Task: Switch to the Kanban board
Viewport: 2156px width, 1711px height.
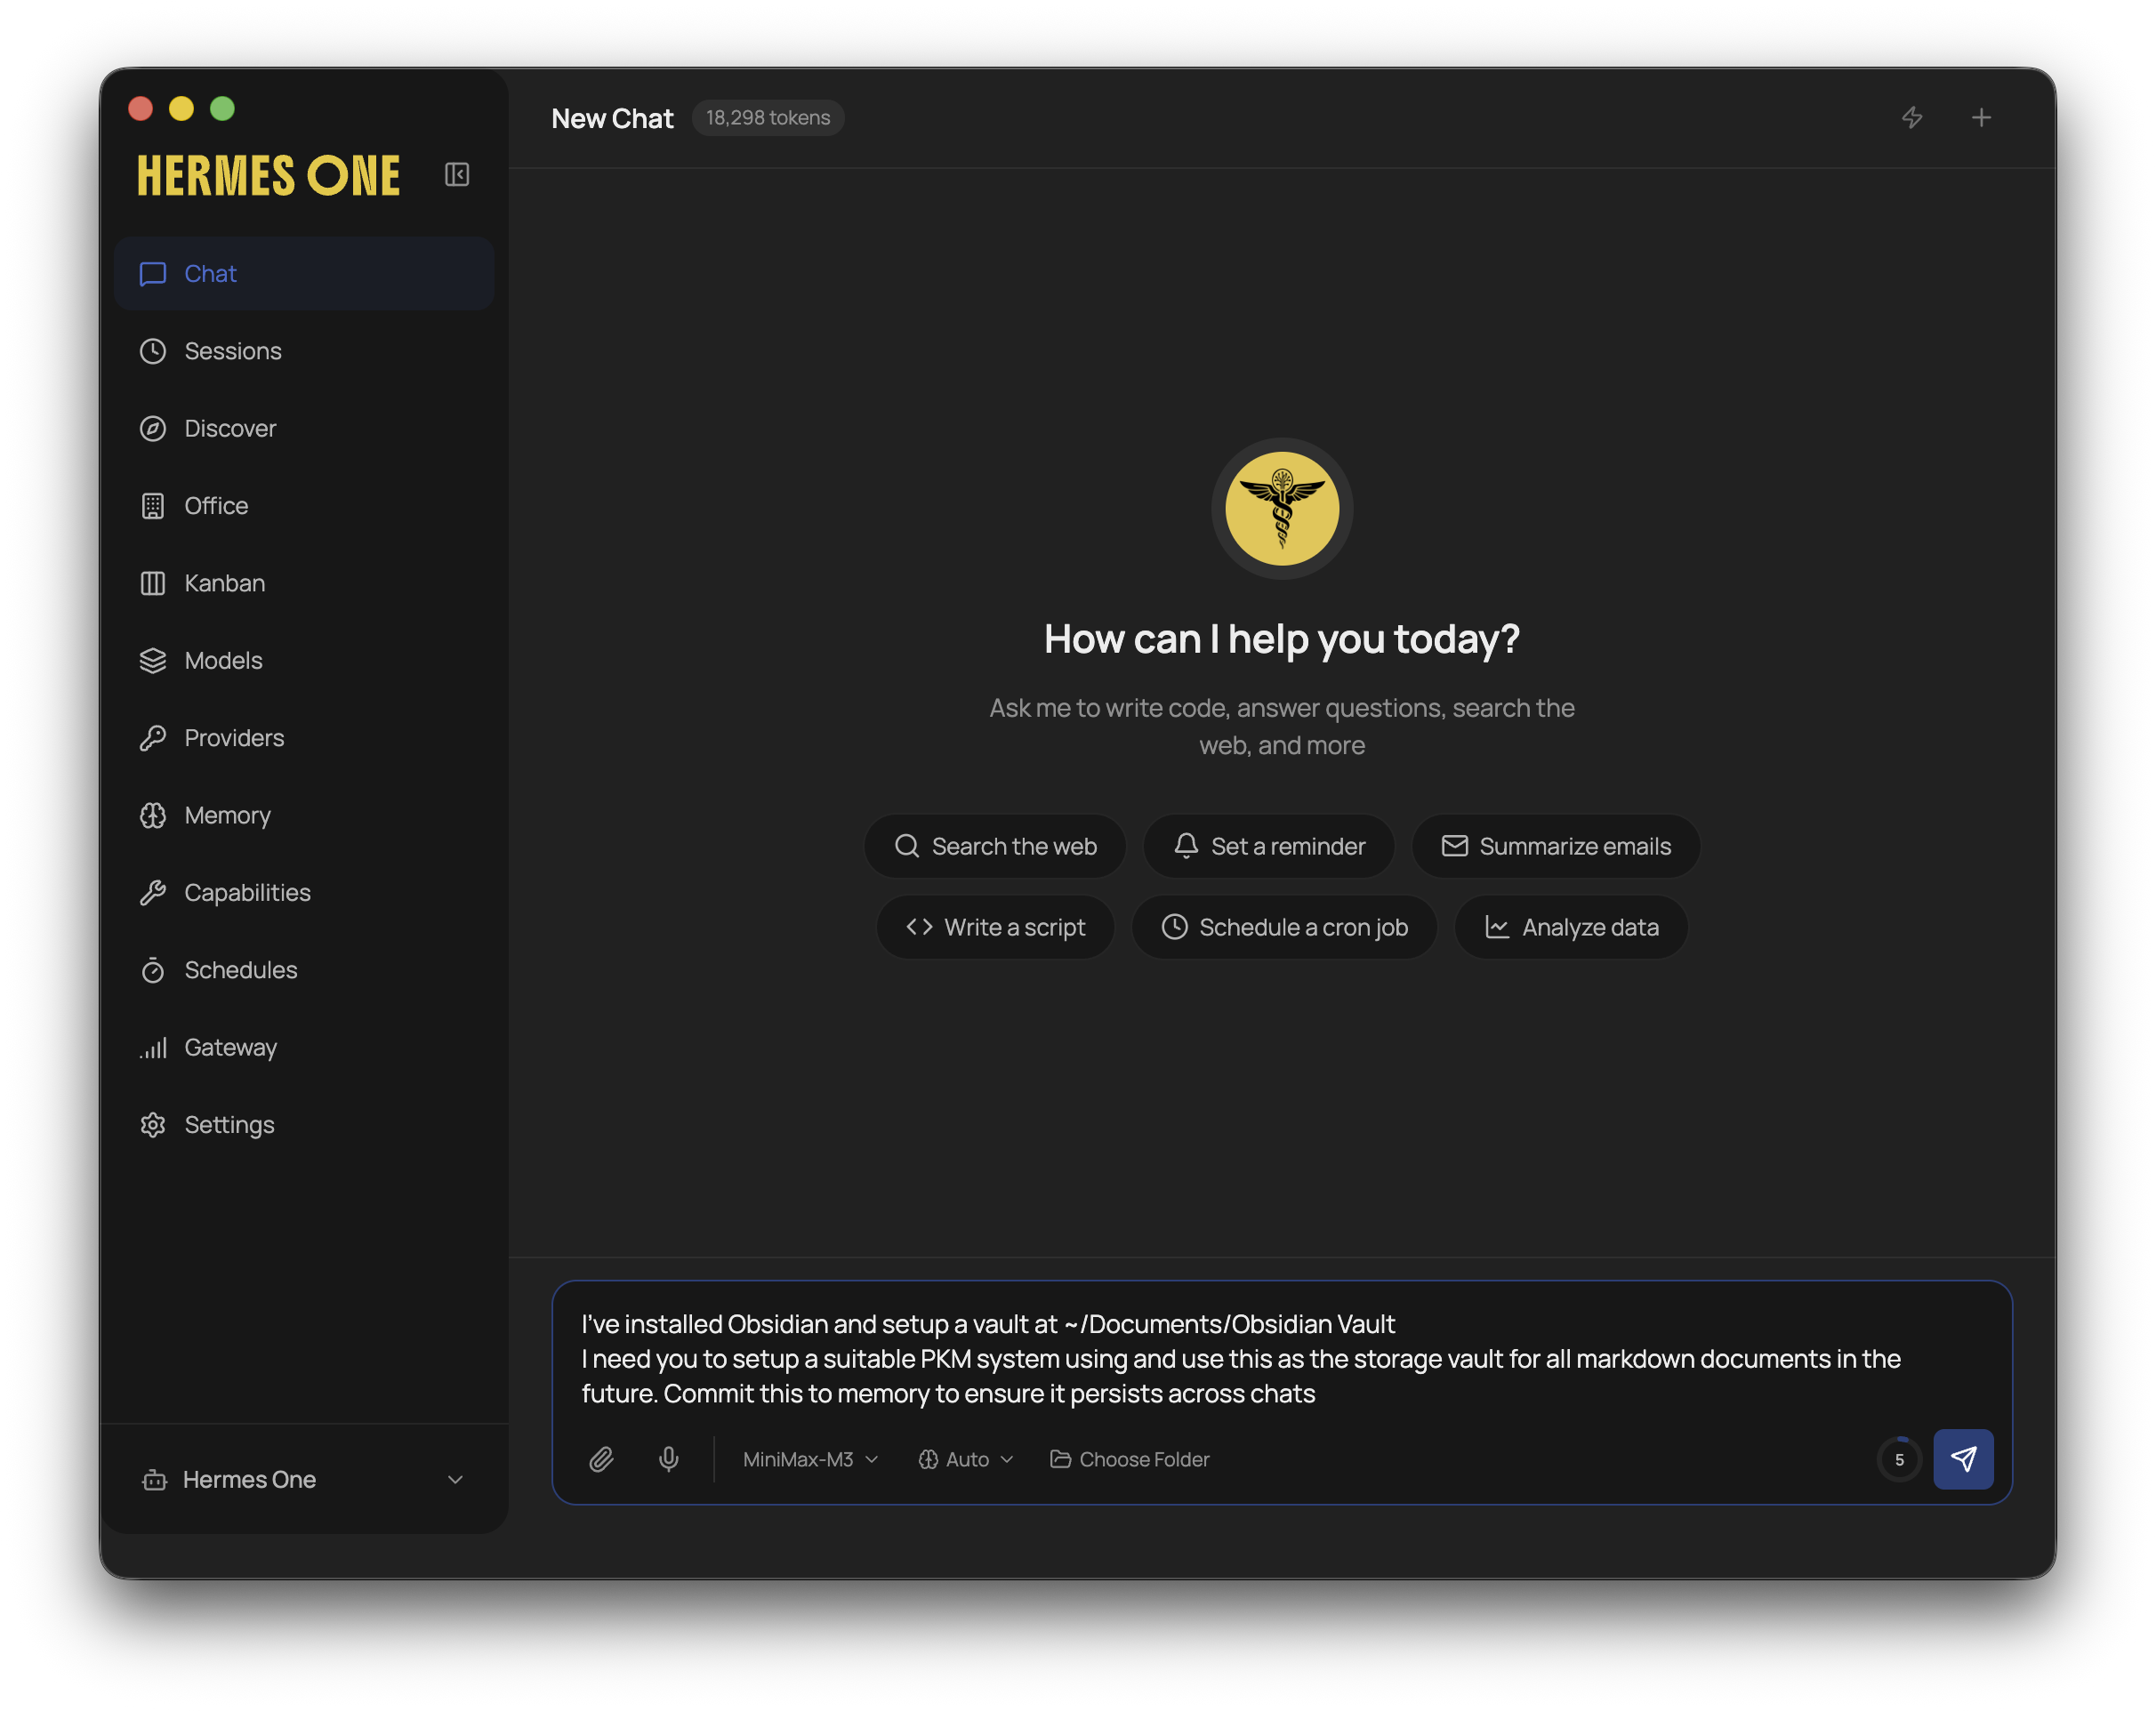Action: 304,583
